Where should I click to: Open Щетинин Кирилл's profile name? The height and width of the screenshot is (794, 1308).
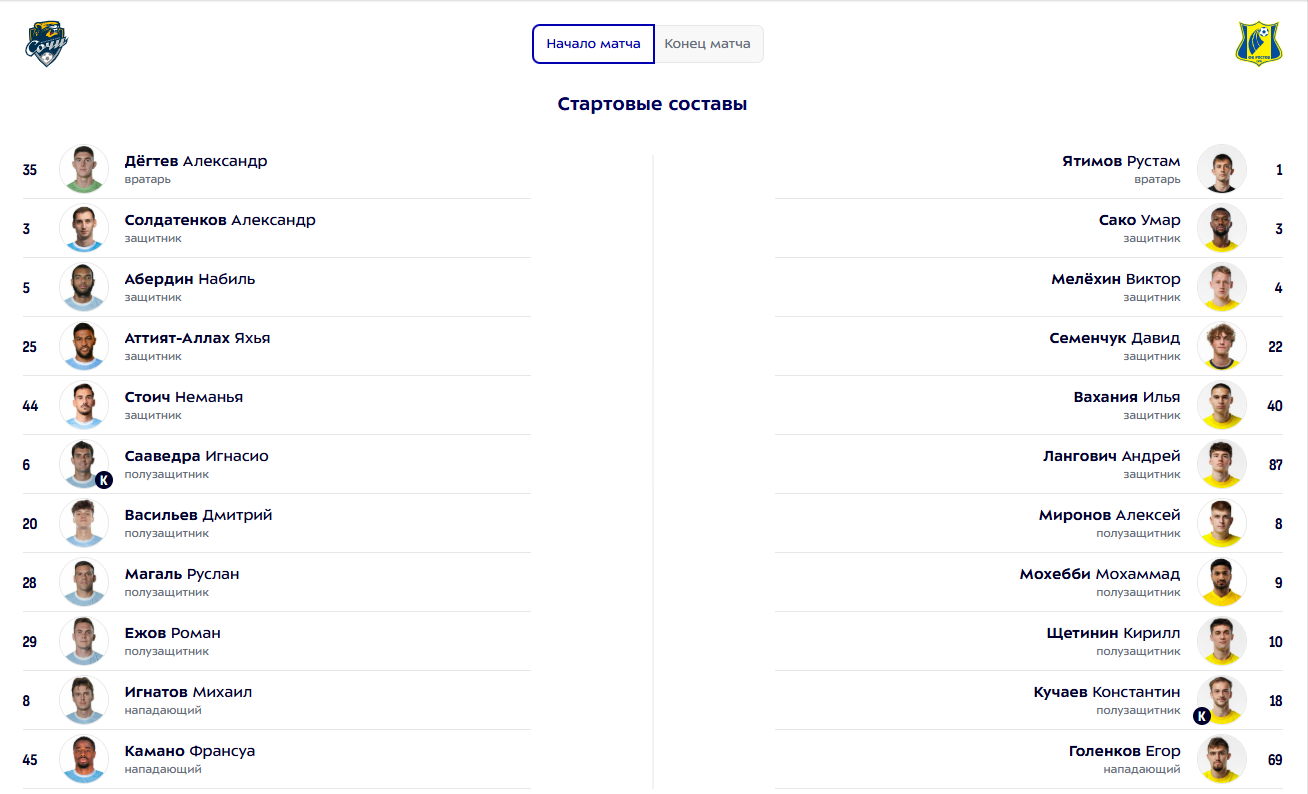pyautogui.click(x=1113, y=633)
